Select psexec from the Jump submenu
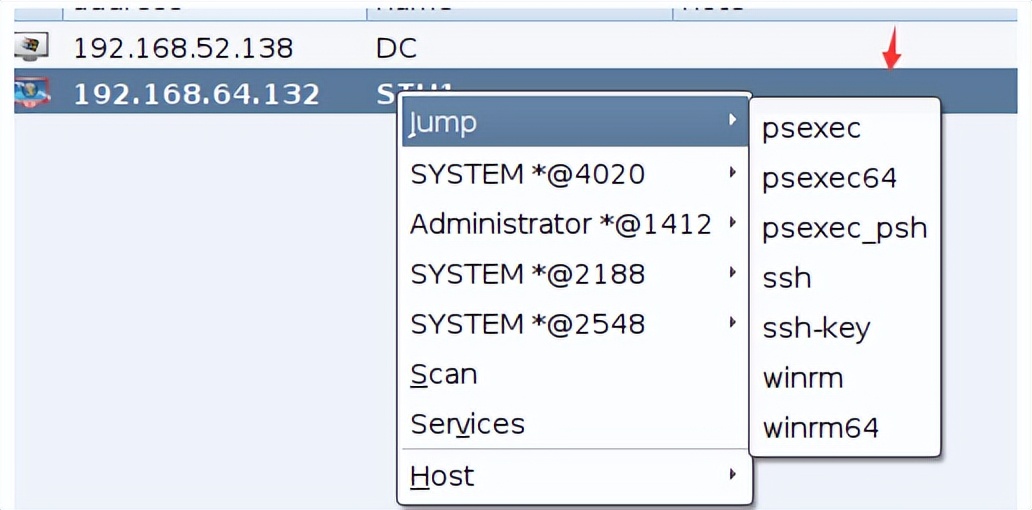Viewport: 1032px width, 510px height. (x=845, y=128)
